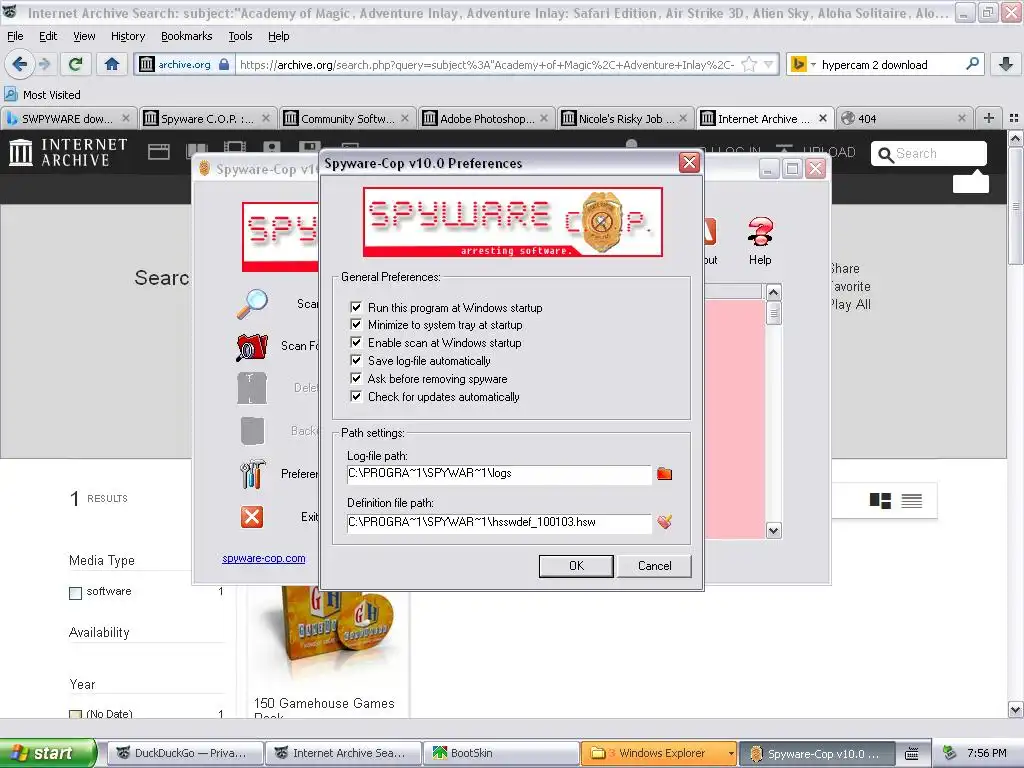This screenshot has height=768, width=1024.
Task: Close the Spyware-Cop Preferences dialog
Action: tap(689, 163)
